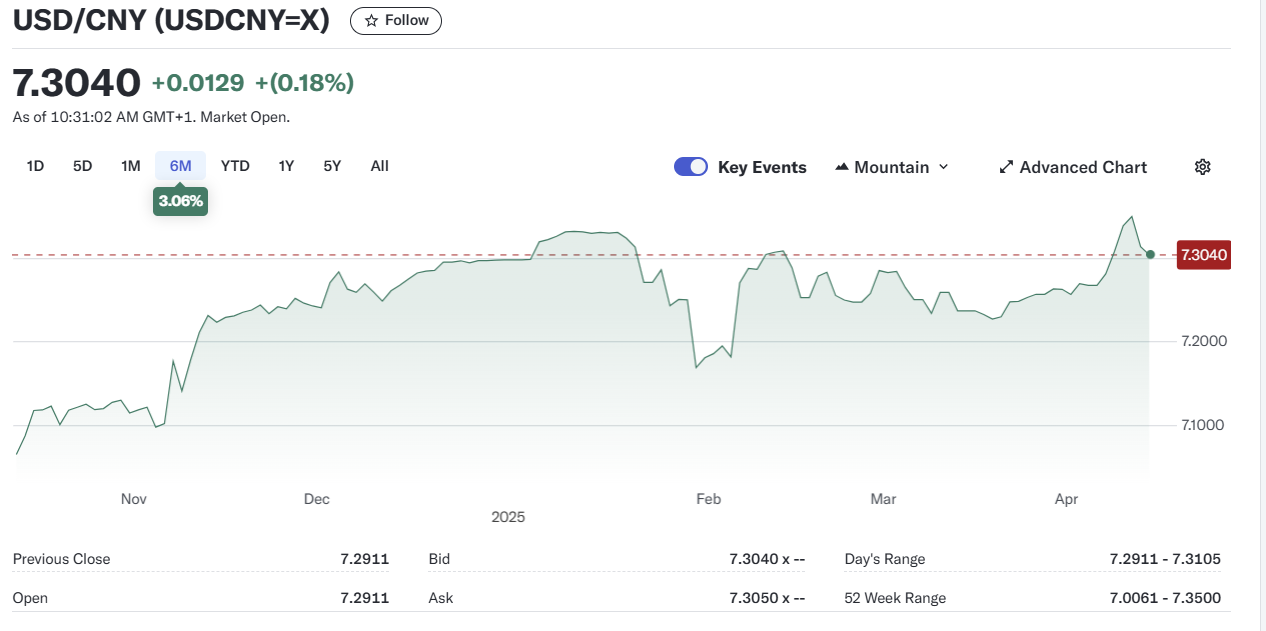Choose the 1M time range
The height and width of the screenshot is (631, 1266).
(x=130, y=166)
